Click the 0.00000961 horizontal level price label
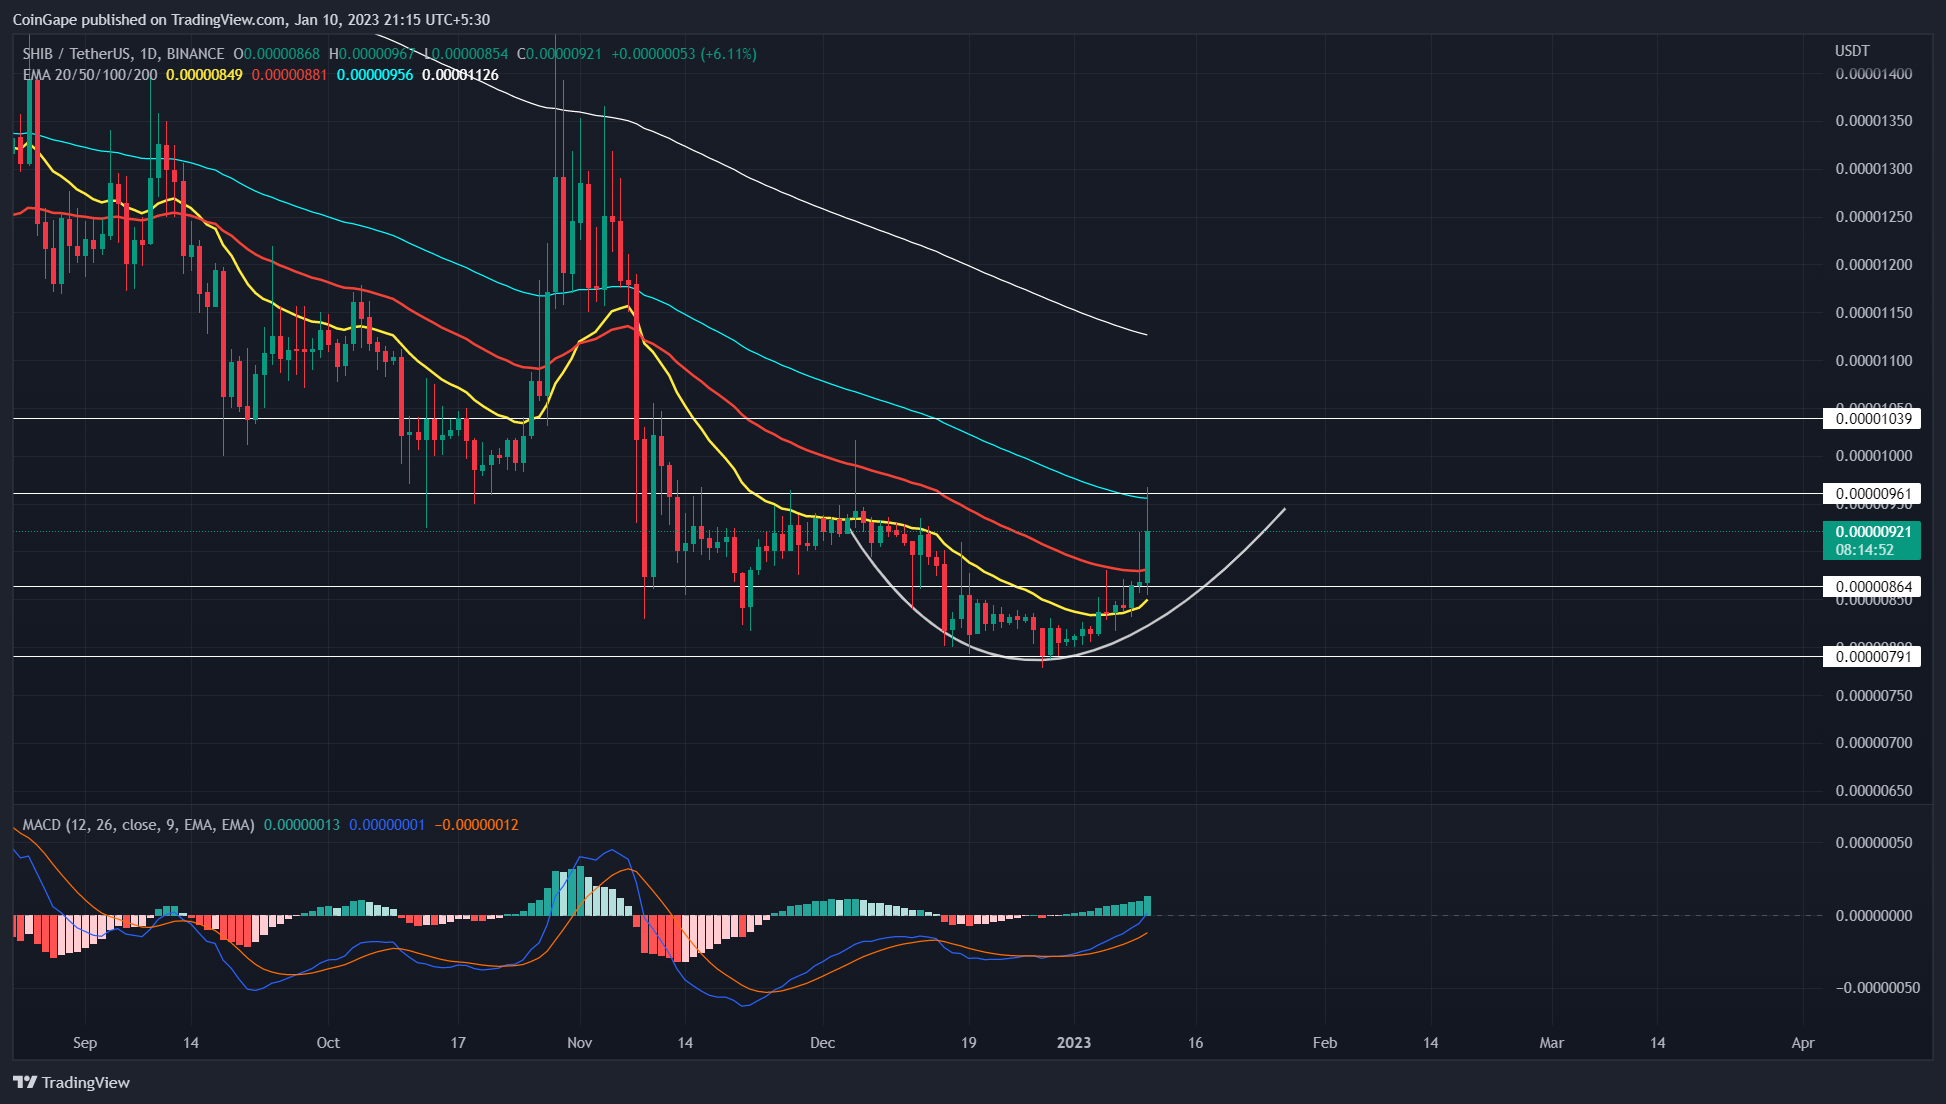The height and width of the screenshot is (1104, 1946). [x=1872, y=494]
